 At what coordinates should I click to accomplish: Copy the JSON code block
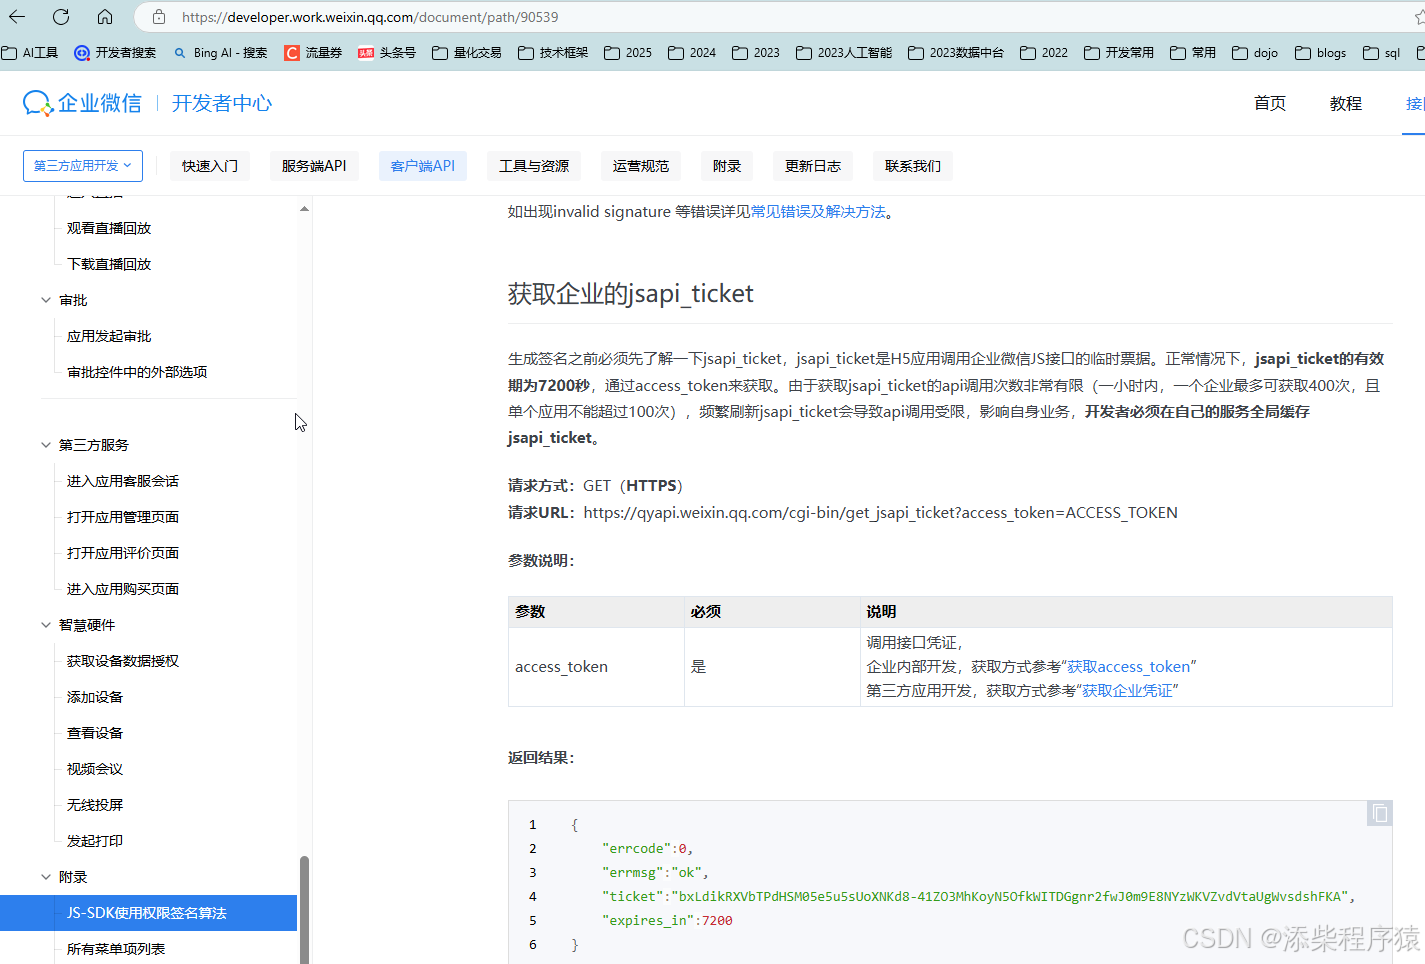tap(1380, 813)
